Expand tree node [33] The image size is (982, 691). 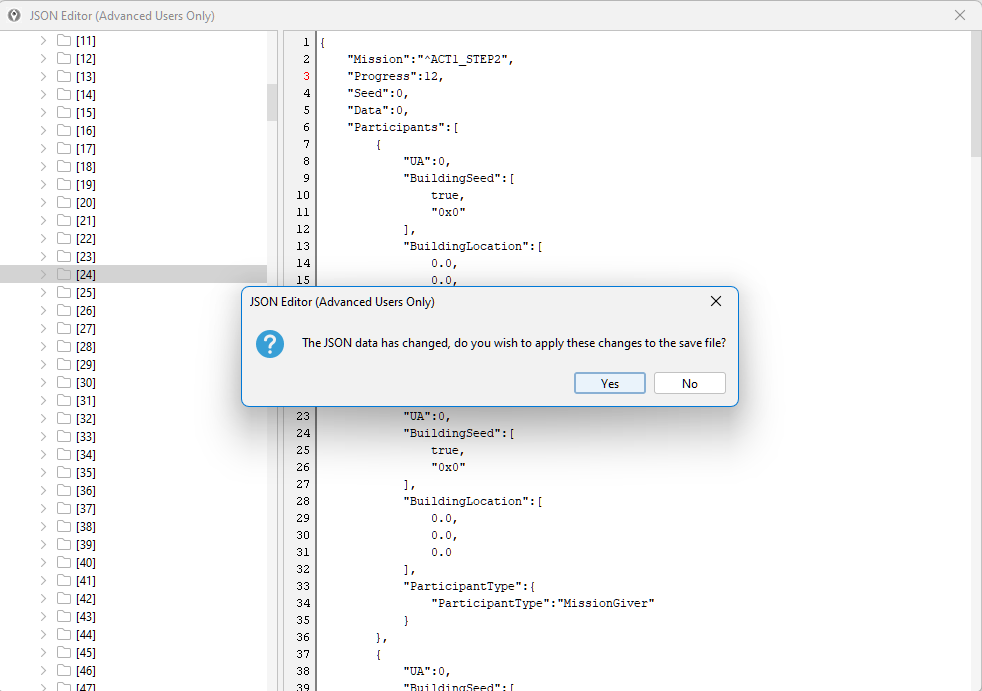click(x=43, y=437)
